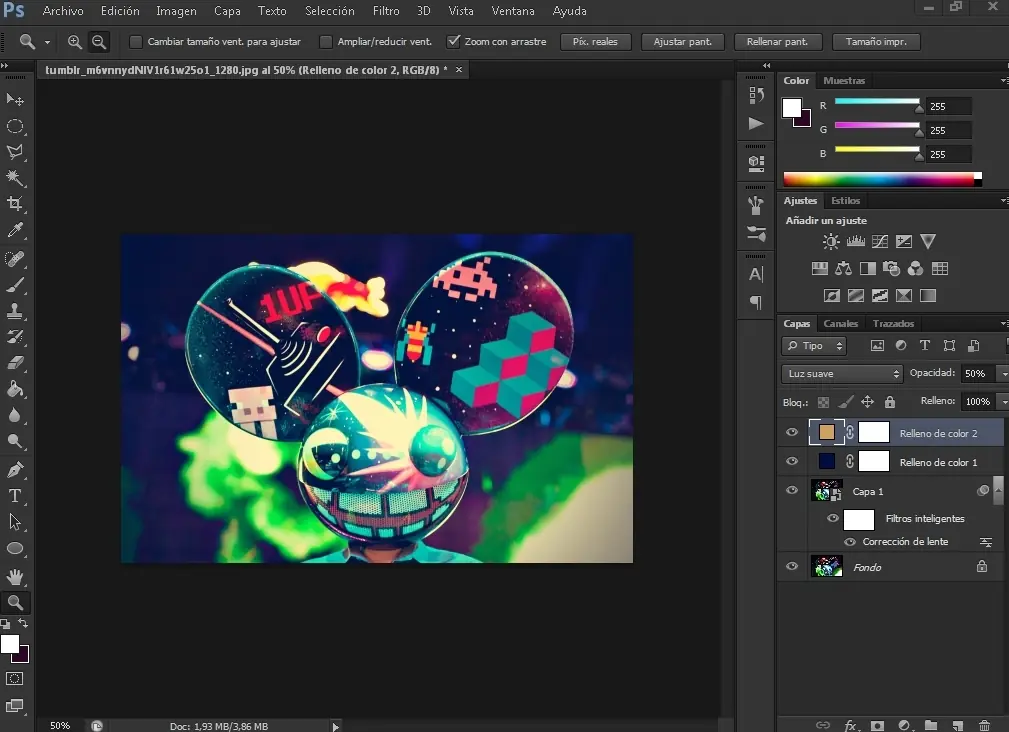
Task: Select the Magic Wand tool
Action: [x=15, y=177]
